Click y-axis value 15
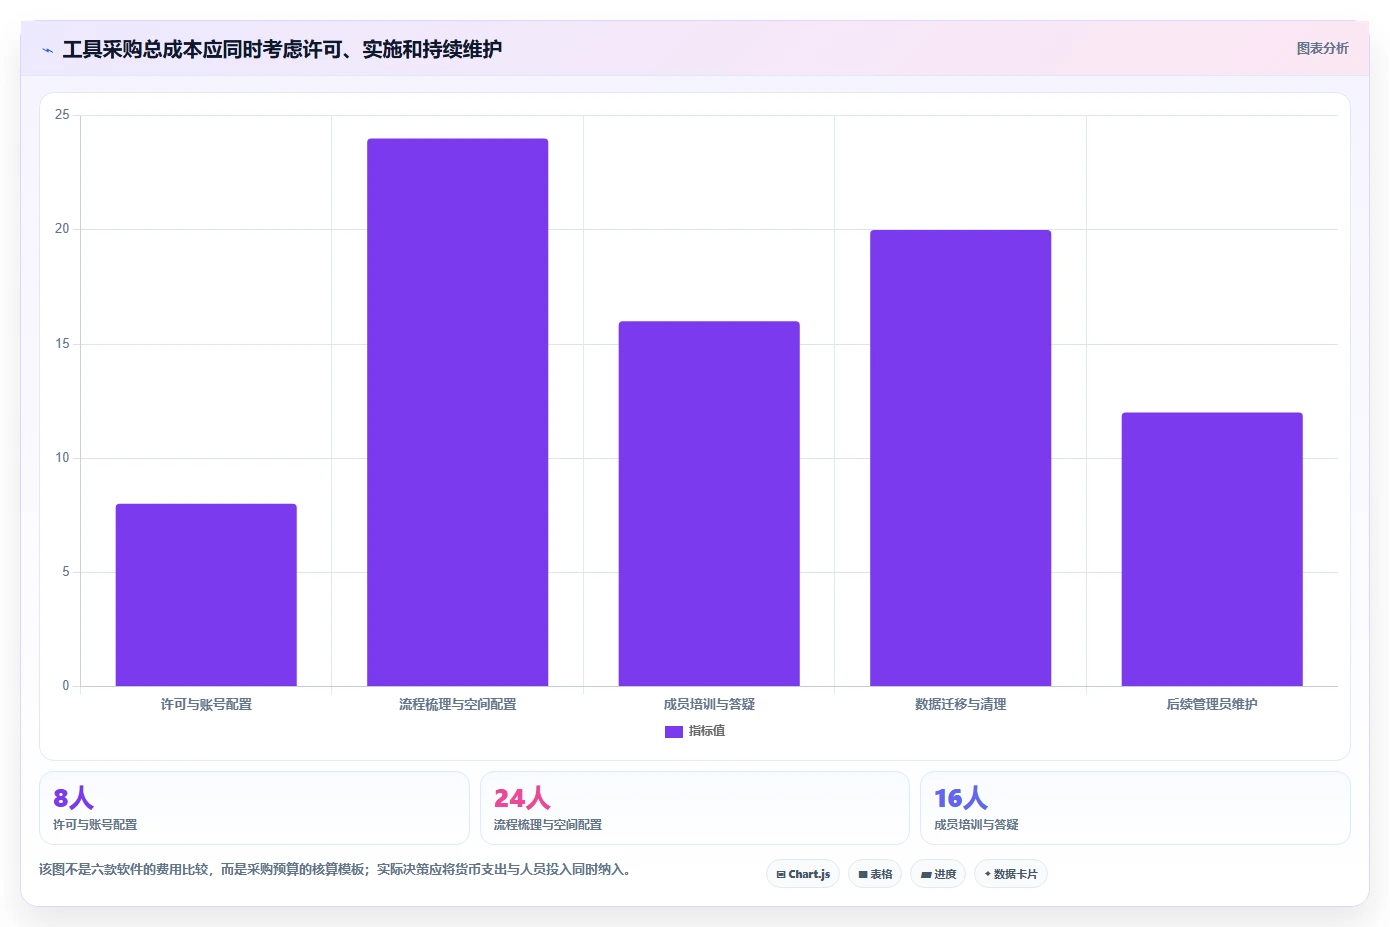This screenshot has height=927, width=1390. pyautogui.click(x=62, y=344)
